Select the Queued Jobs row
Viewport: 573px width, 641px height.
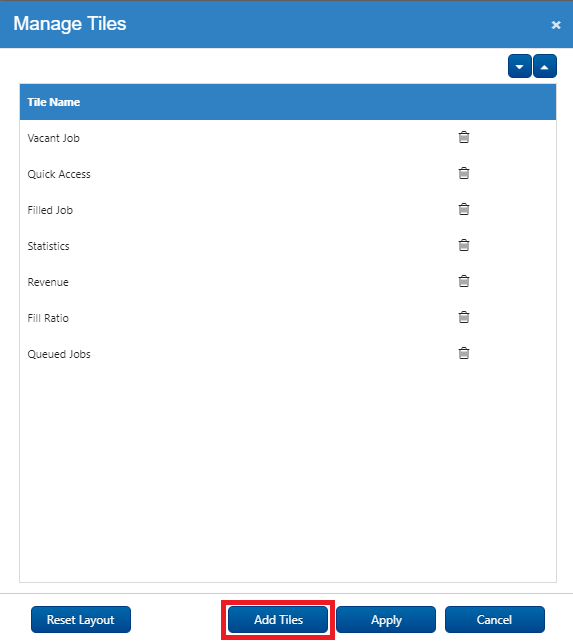pyautogui.click(x=288, y=354)
